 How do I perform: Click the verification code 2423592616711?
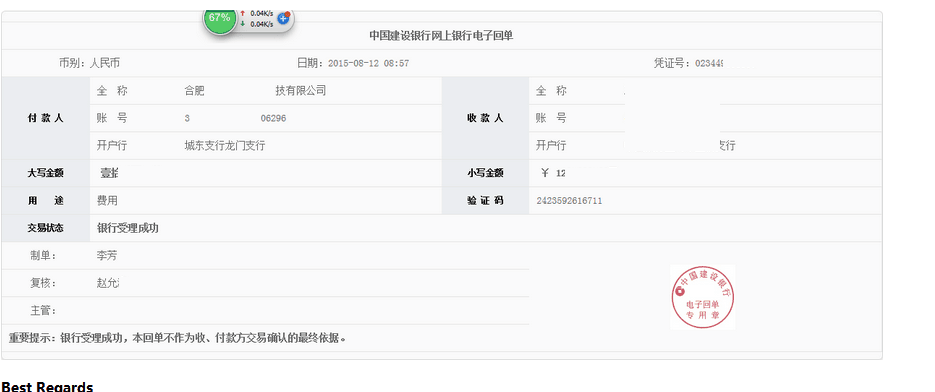[x=569, y=201]
